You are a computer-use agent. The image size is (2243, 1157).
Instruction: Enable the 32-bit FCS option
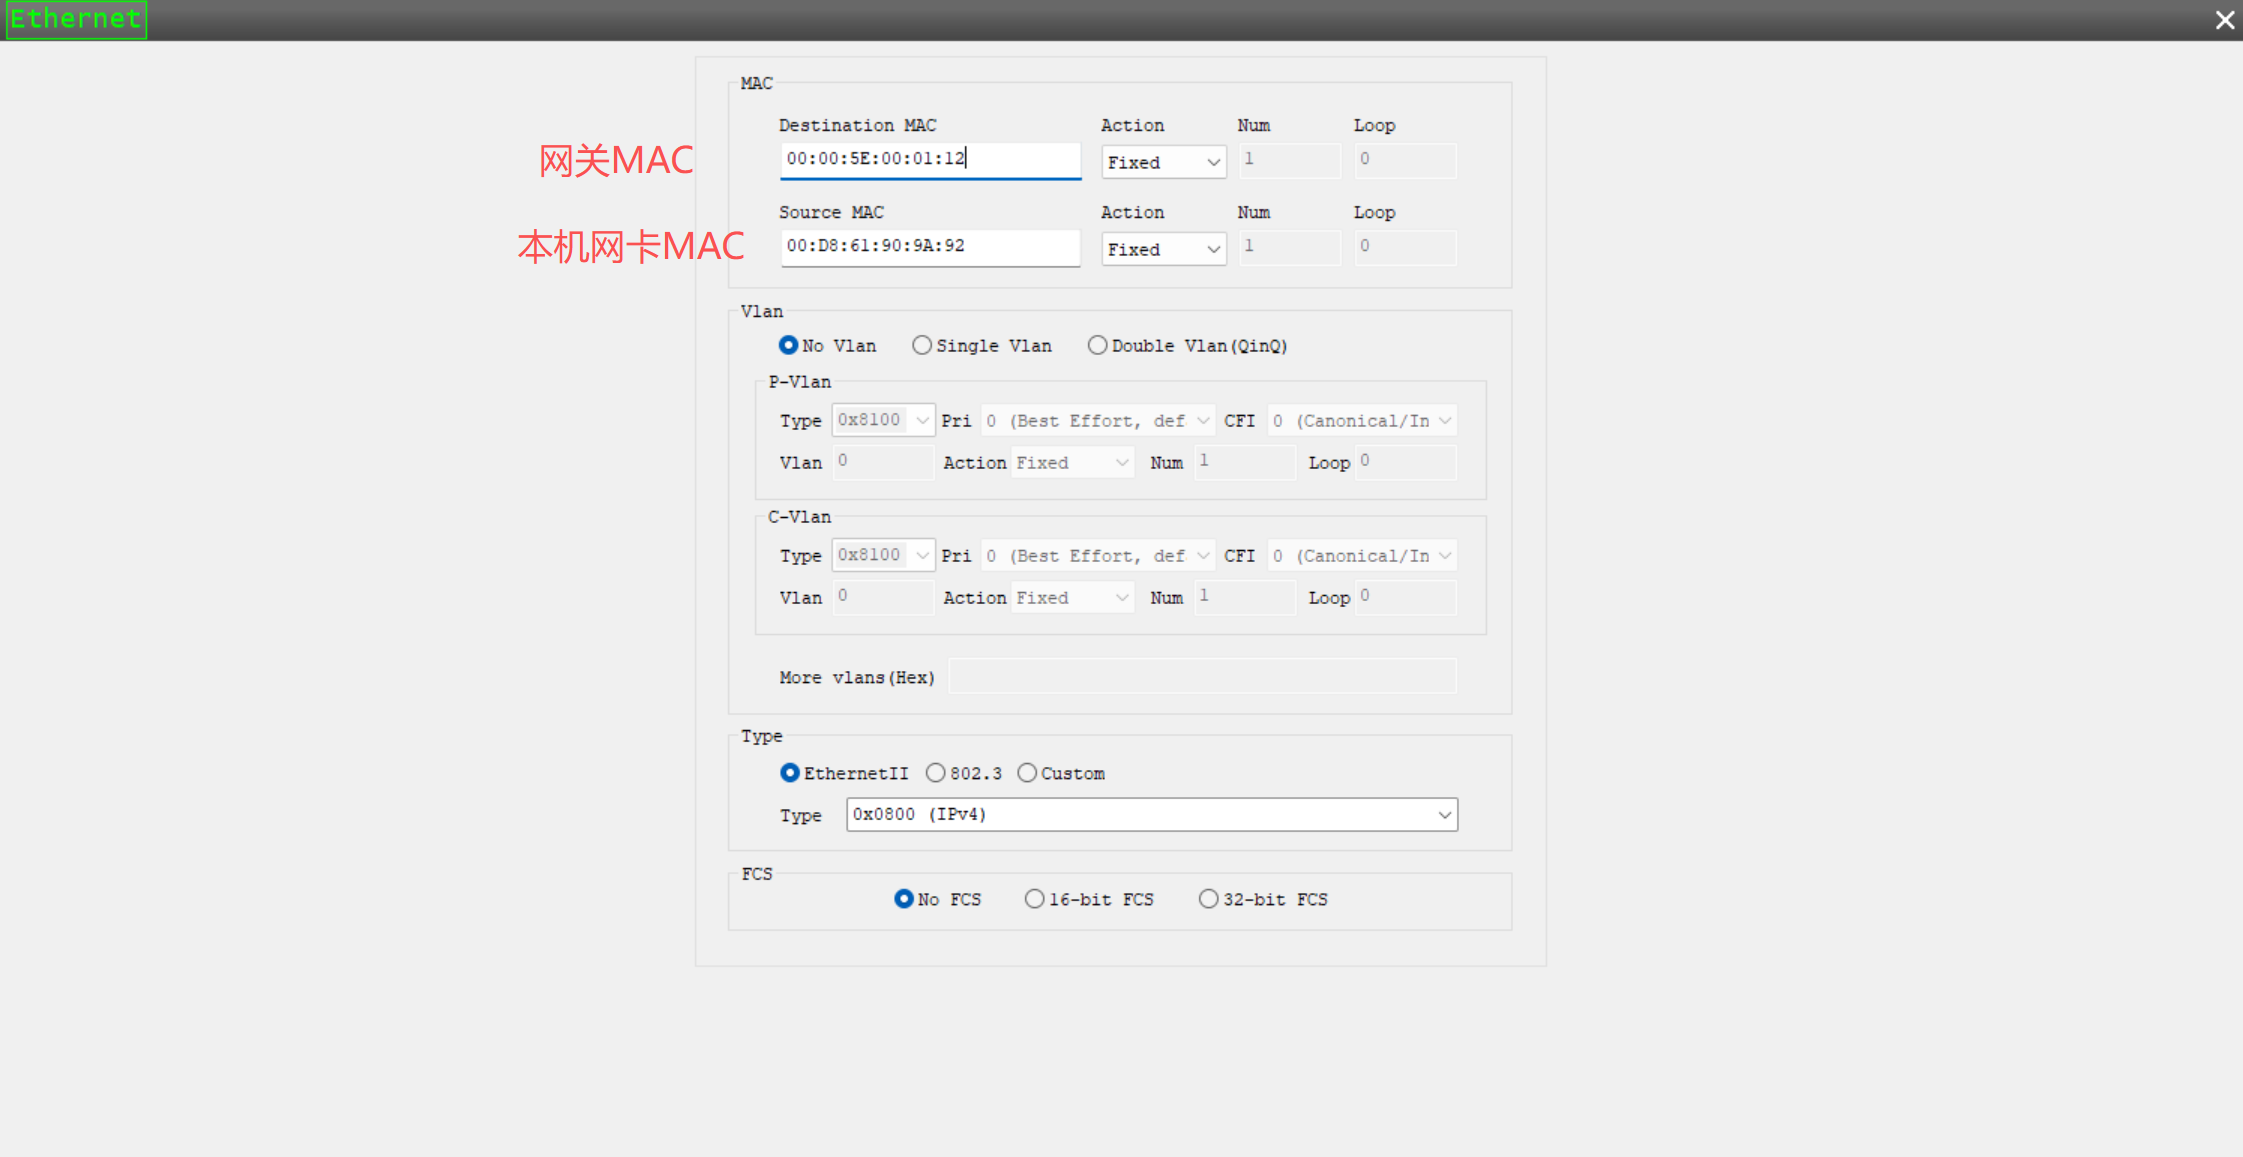(1209, 899)
